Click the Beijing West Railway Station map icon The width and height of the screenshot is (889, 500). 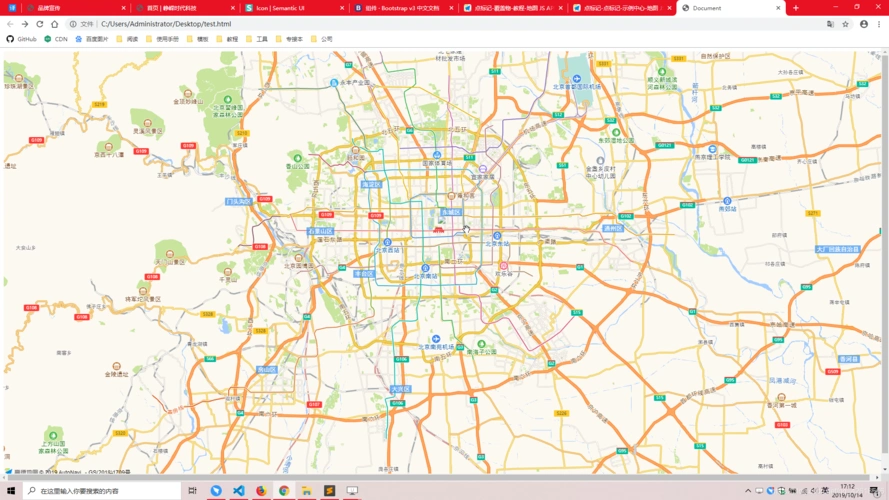tap(388, 242)
